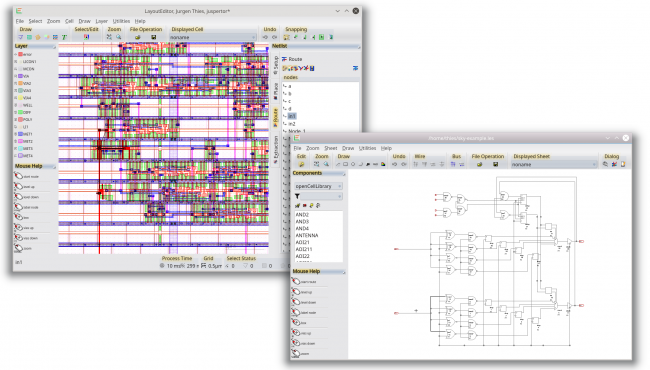This screenshot has height=370, width=650.
Task: Click the Route button in Netlist panel
Action: (x=292, y=59)
